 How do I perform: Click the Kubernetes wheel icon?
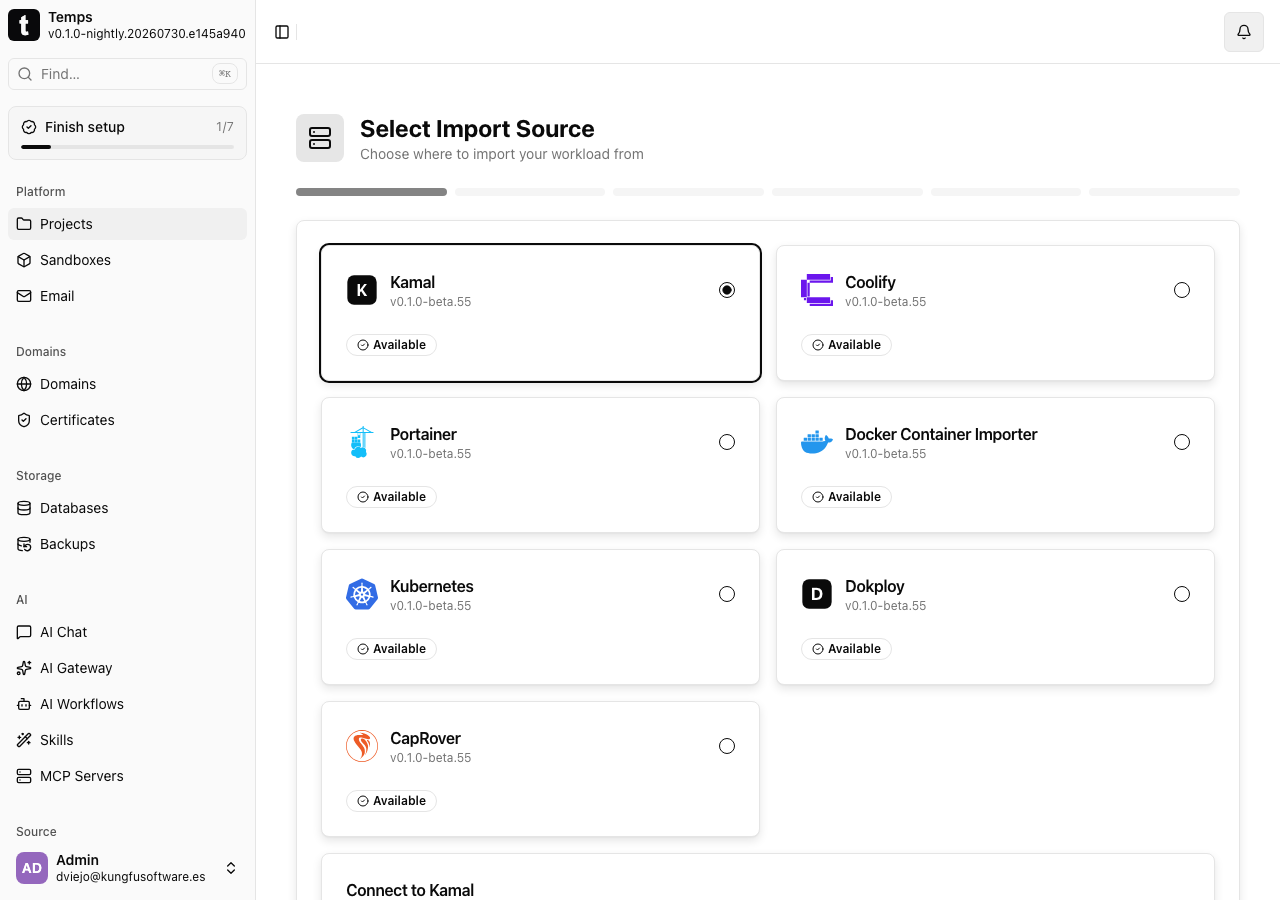[362, 594]
